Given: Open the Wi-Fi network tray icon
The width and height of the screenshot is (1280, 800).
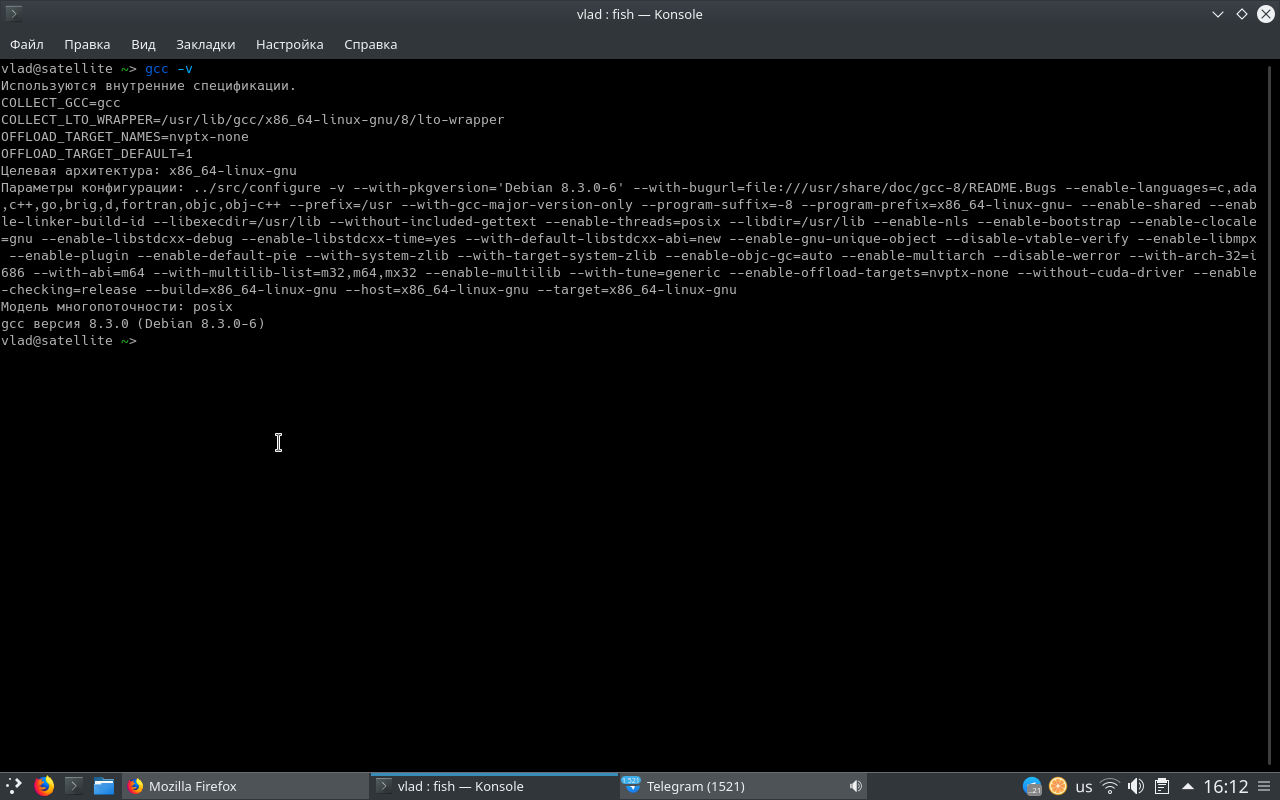Looking at the screenshot, I should tap(1110, 786).
